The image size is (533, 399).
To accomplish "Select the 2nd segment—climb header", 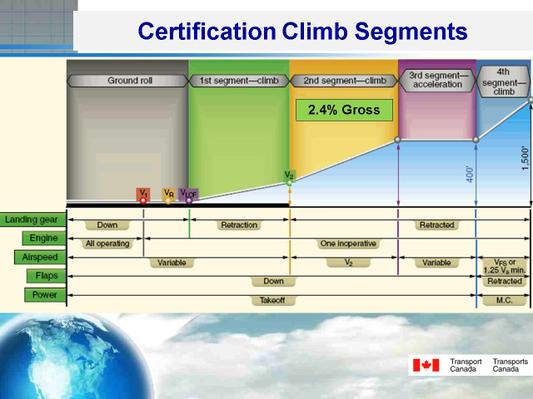I will [344, 81].
